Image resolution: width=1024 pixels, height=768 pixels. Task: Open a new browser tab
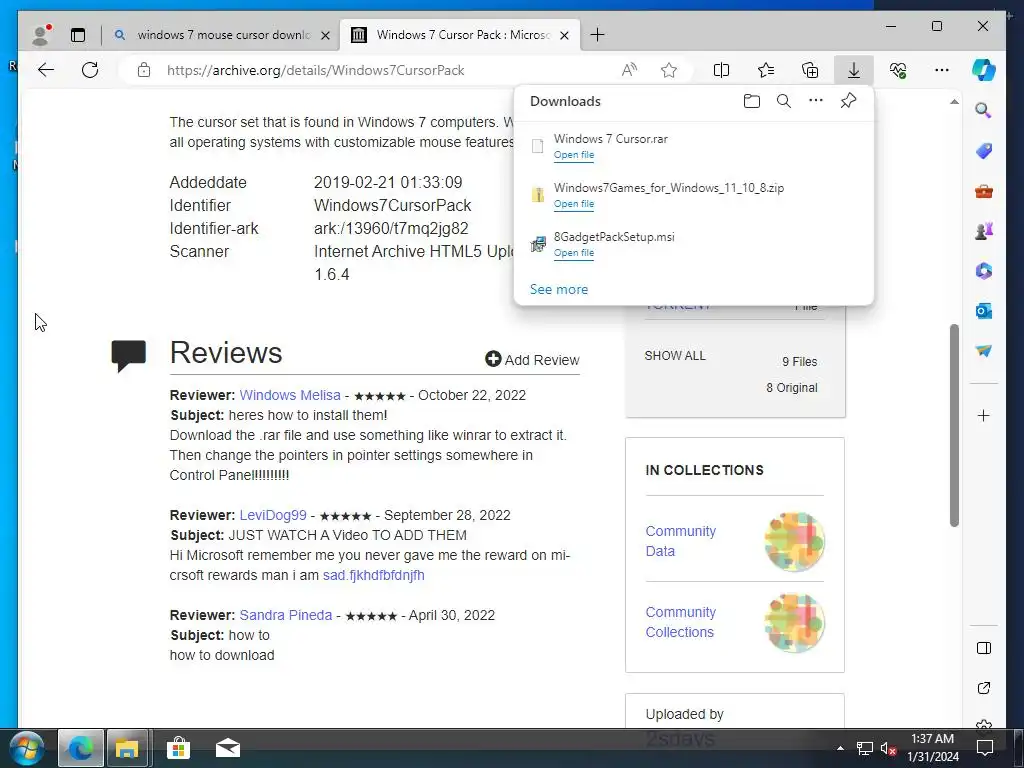coord(597,35)
